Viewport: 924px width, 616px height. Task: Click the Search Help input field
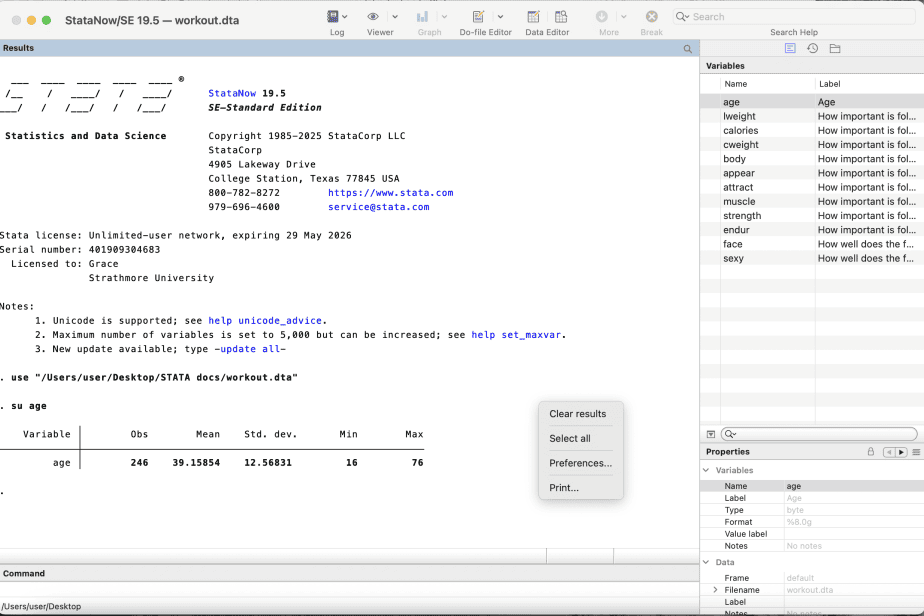point(795,17)
